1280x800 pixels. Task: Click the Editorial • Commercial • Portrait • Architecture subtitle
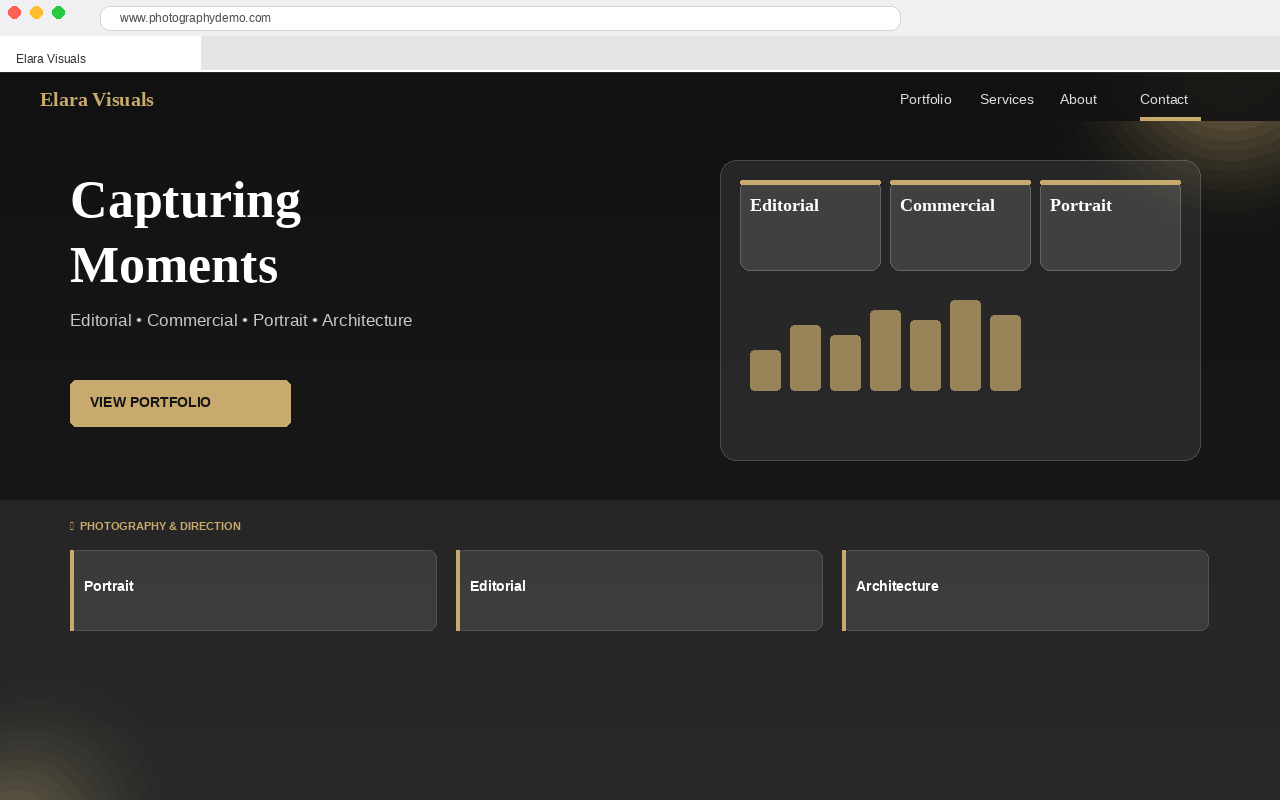241,320
